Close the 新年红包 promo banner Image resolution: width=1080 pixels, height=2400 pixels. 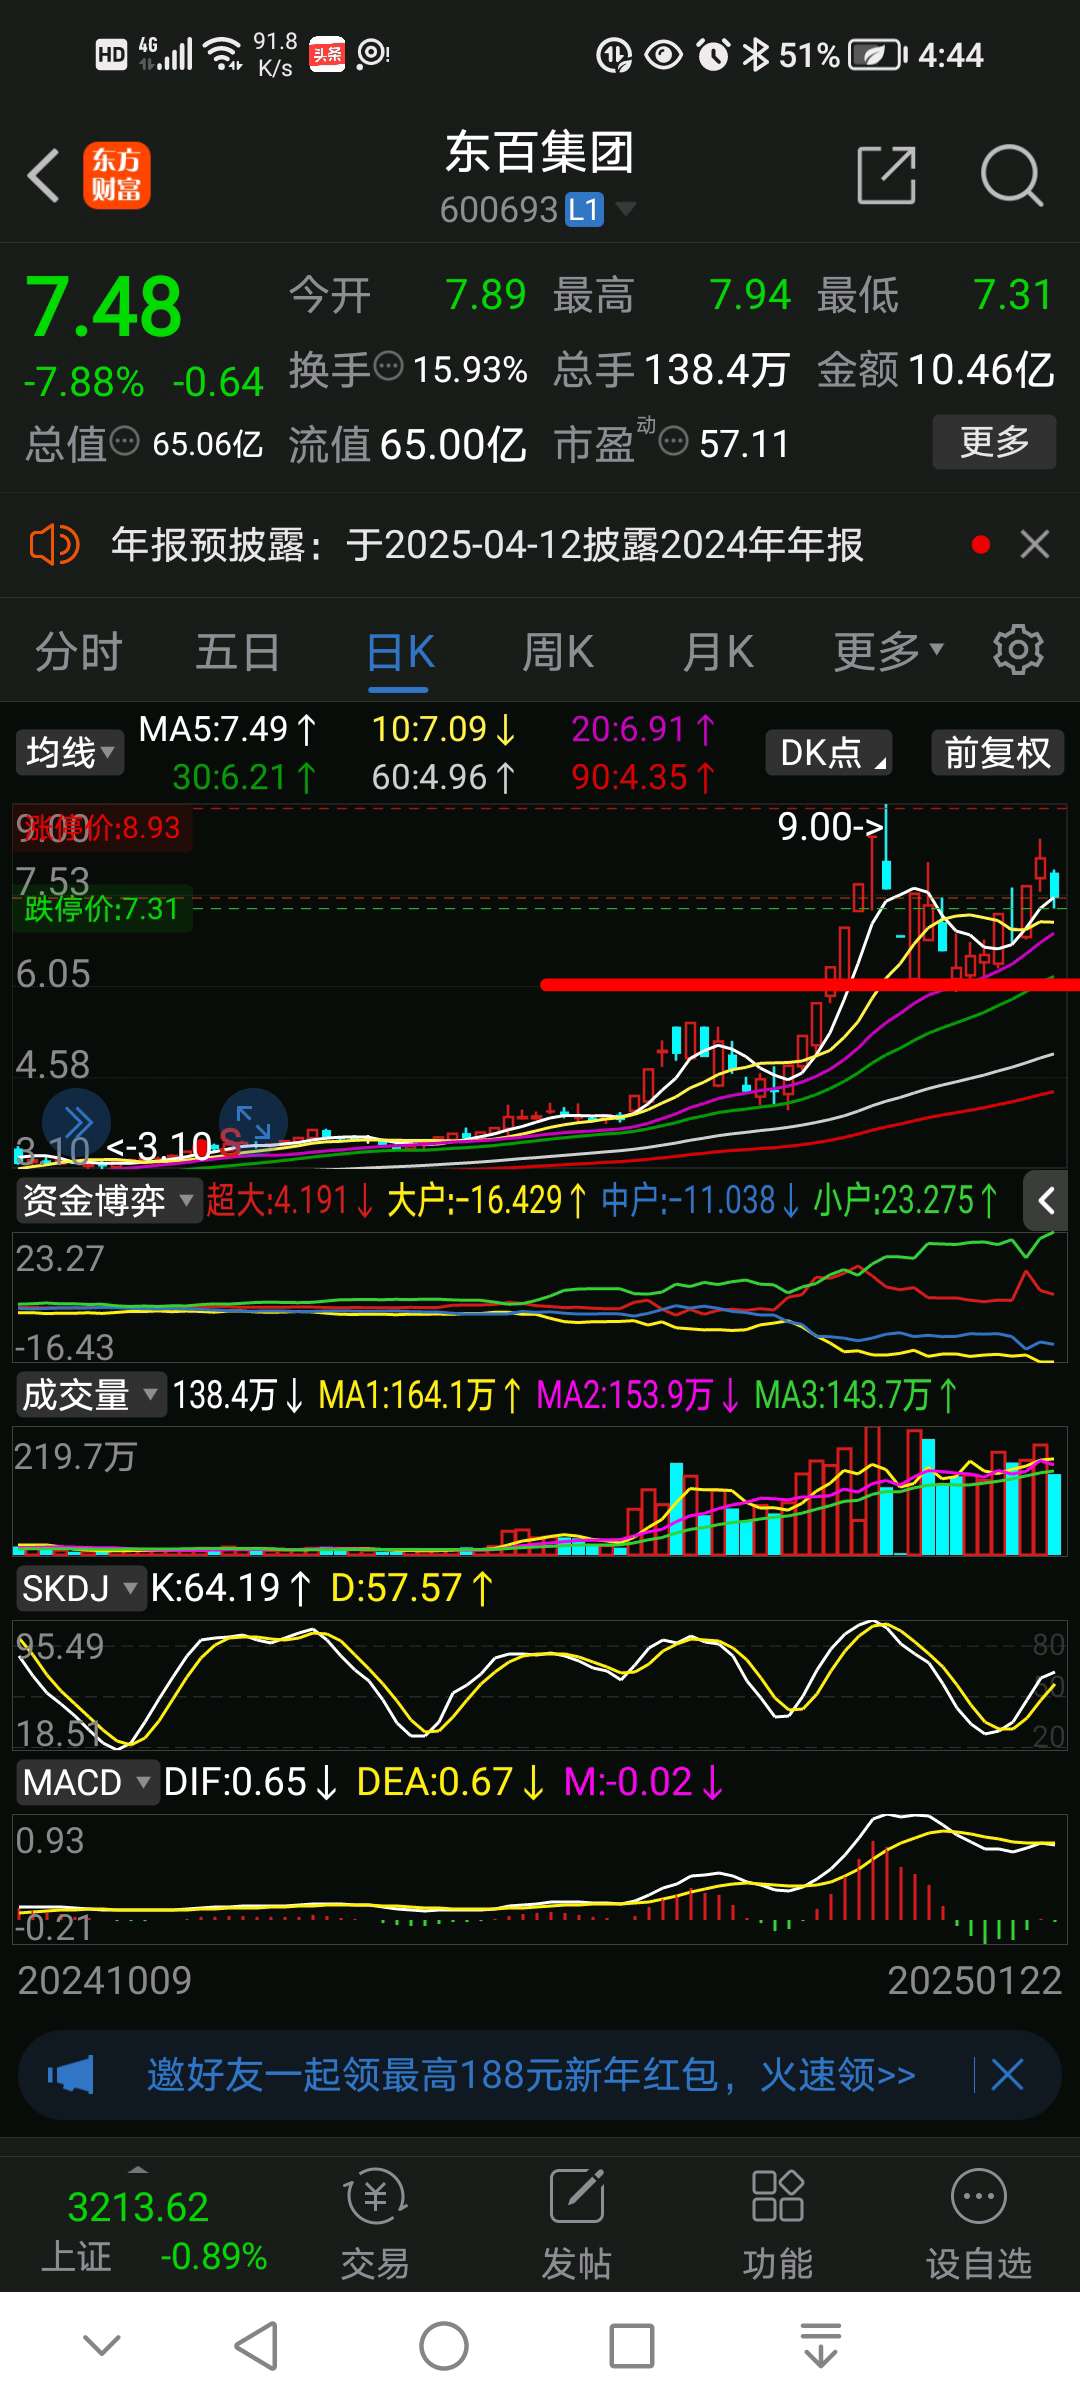click(x=1007, y=2075)
